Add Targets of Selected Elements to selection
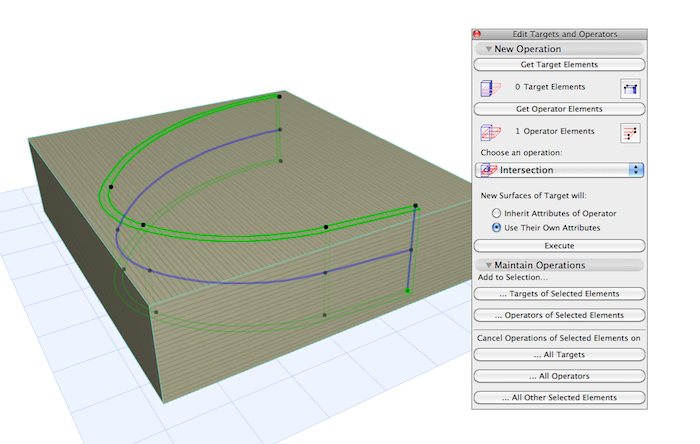Image resolution: width=700 pixels, height=444 pixels. coord(559,294)
